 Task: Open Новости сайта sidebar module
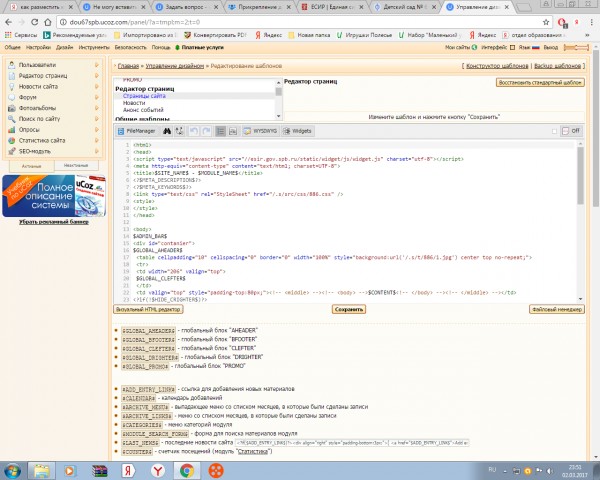coord(38,87)
